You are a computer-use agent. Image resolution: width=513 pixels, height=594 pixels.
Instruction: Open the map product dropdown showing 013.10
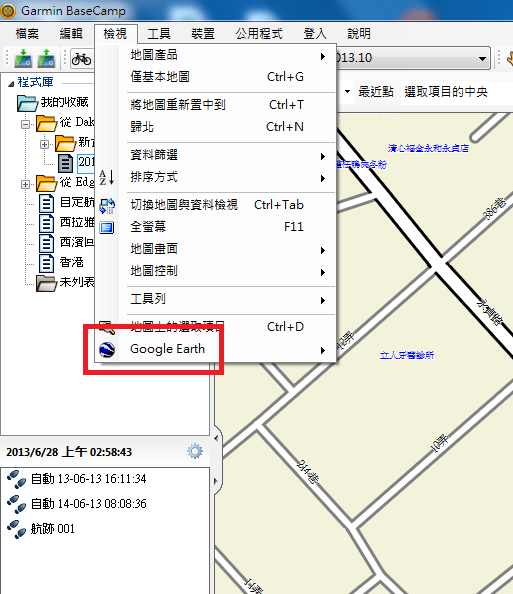click(413, 58)
